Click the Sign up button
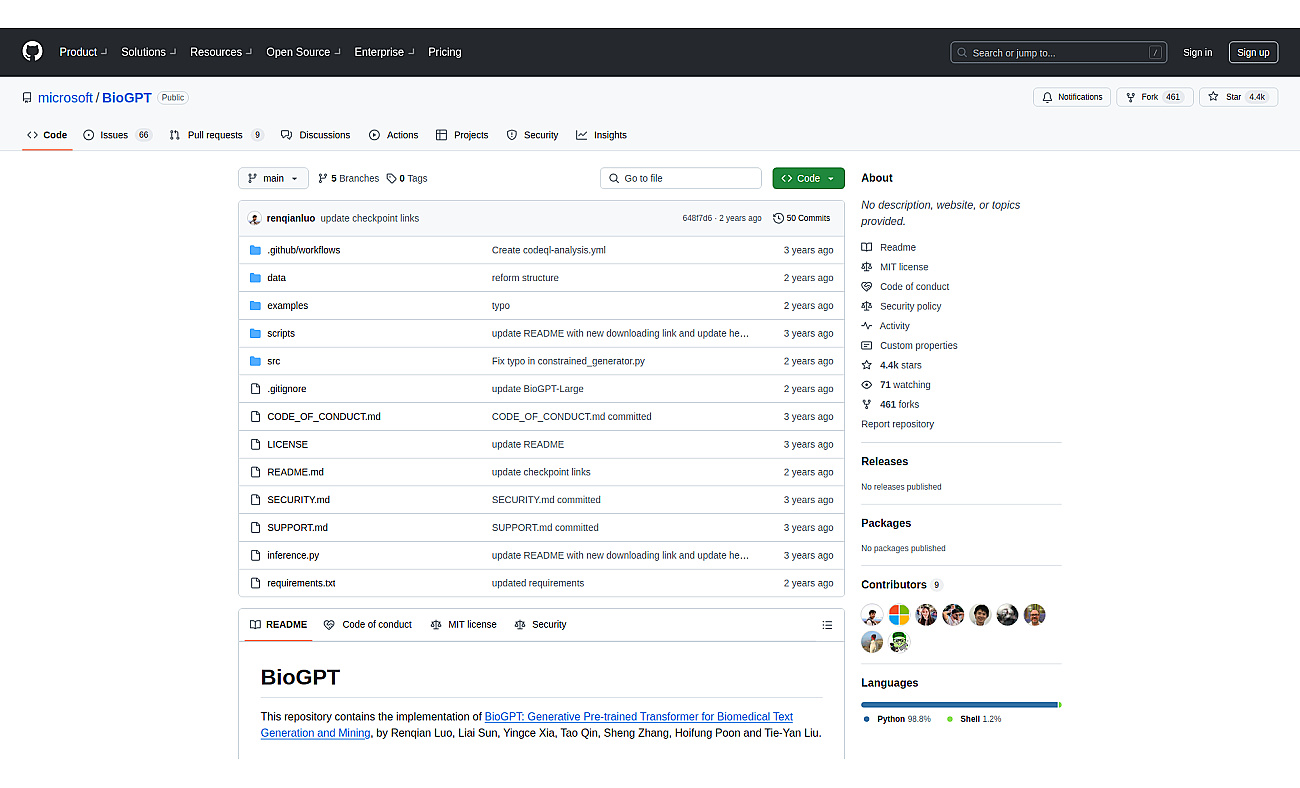This screenshot has height=788, width=1300. point(1253,53)
